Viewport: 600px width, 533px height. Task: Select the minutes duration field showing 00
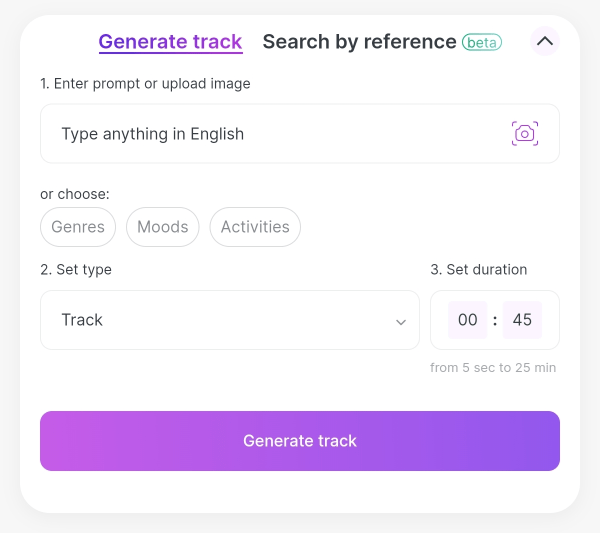[468, 320]
